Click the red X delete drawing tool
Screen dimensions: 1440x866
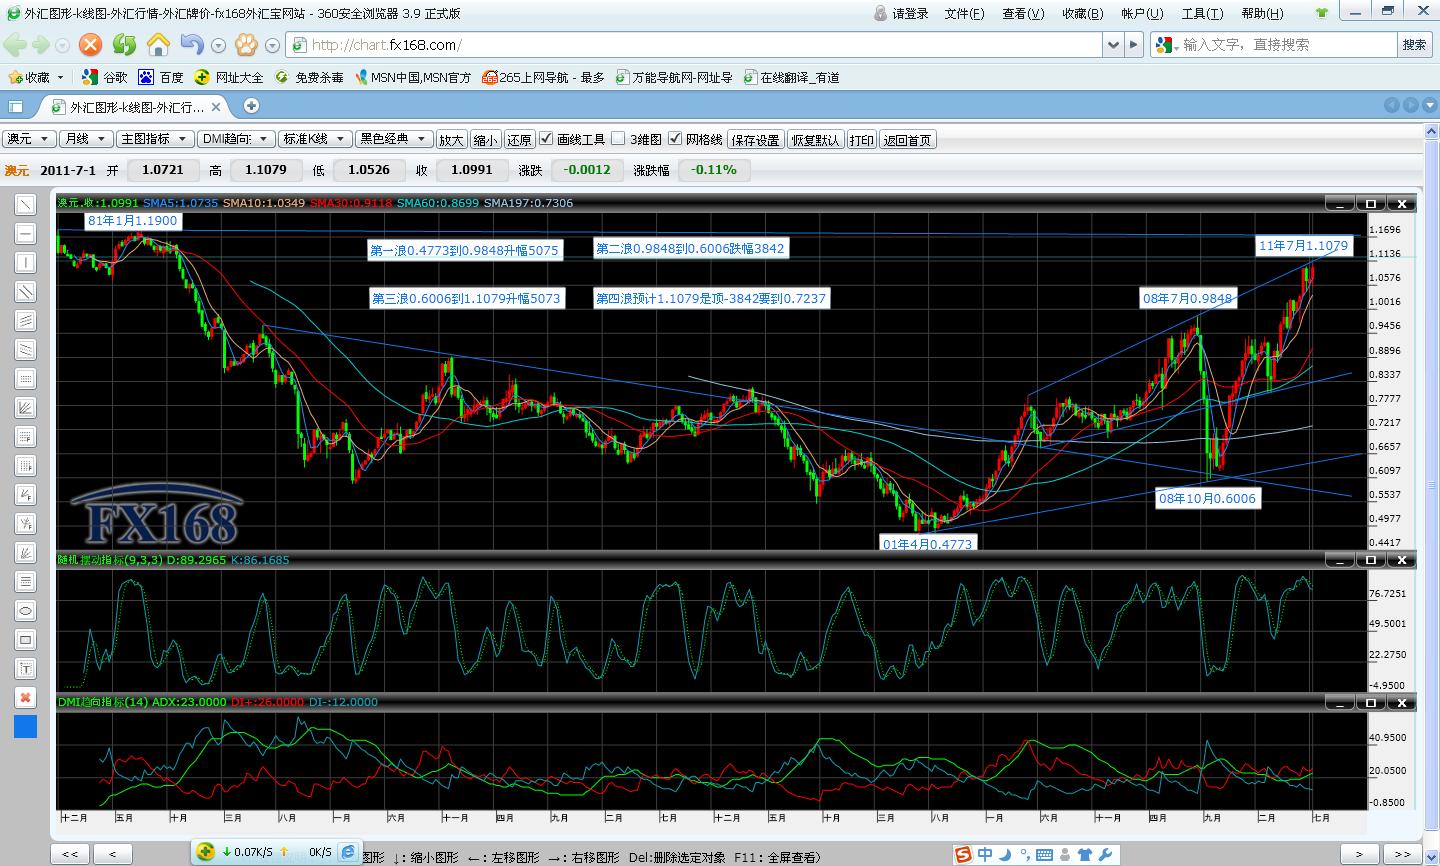pos(26,698)
